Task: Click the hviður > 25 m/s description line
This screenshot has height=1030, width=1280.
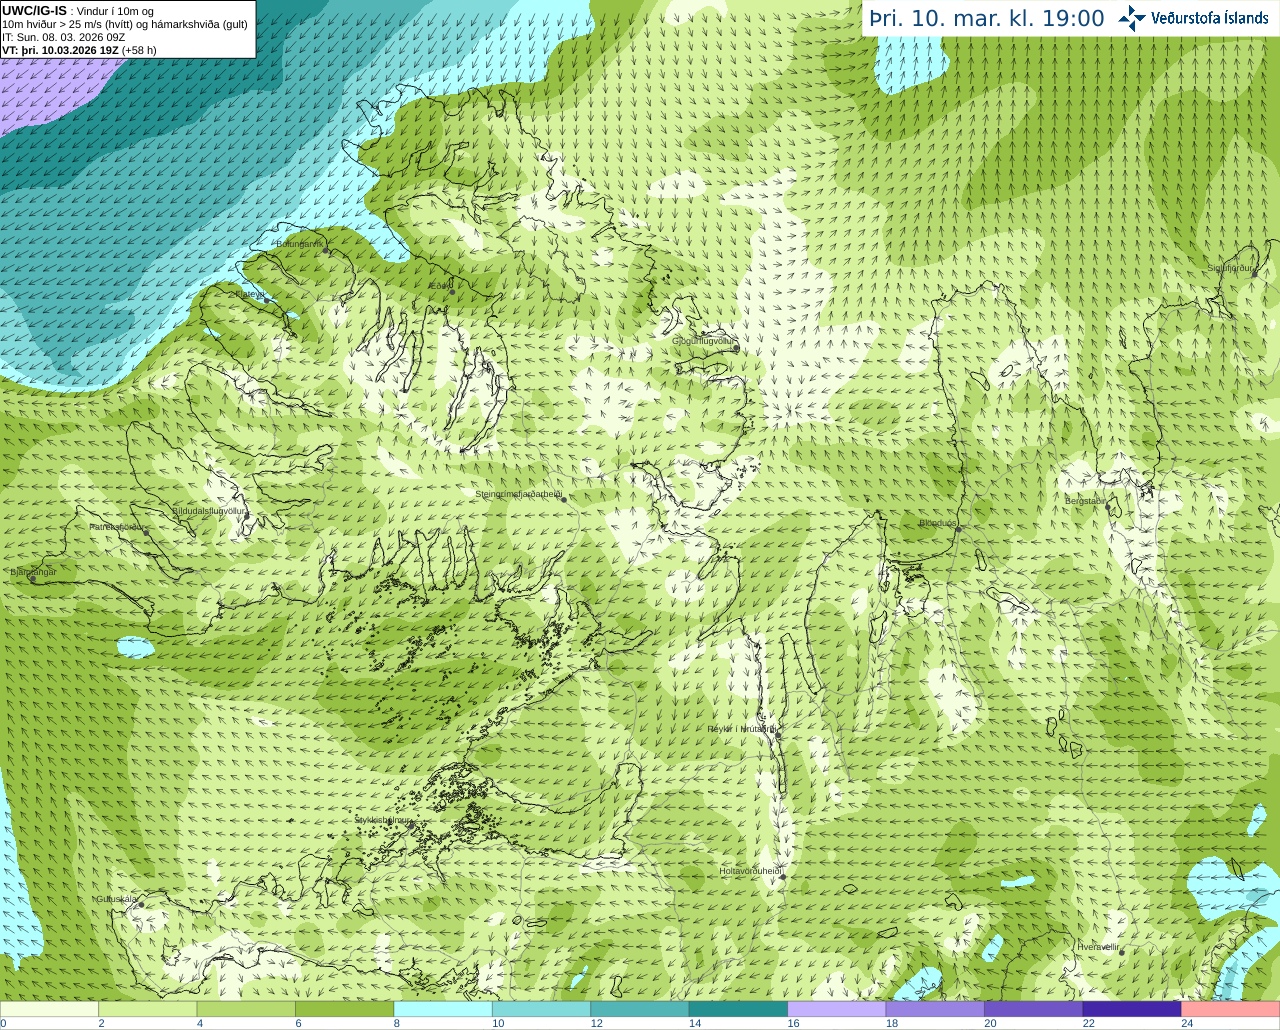Action: click(x=125, y=24)
